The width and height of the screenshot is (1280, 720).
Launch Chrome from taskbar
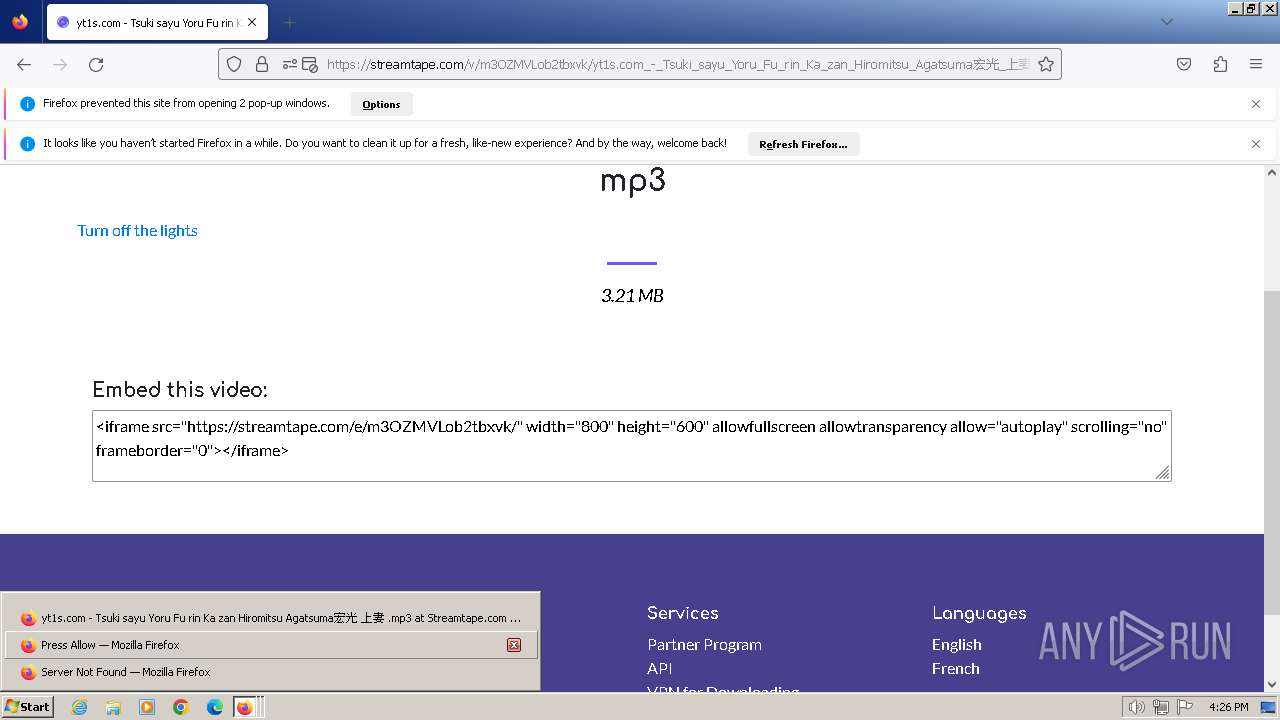click(181, 707)
